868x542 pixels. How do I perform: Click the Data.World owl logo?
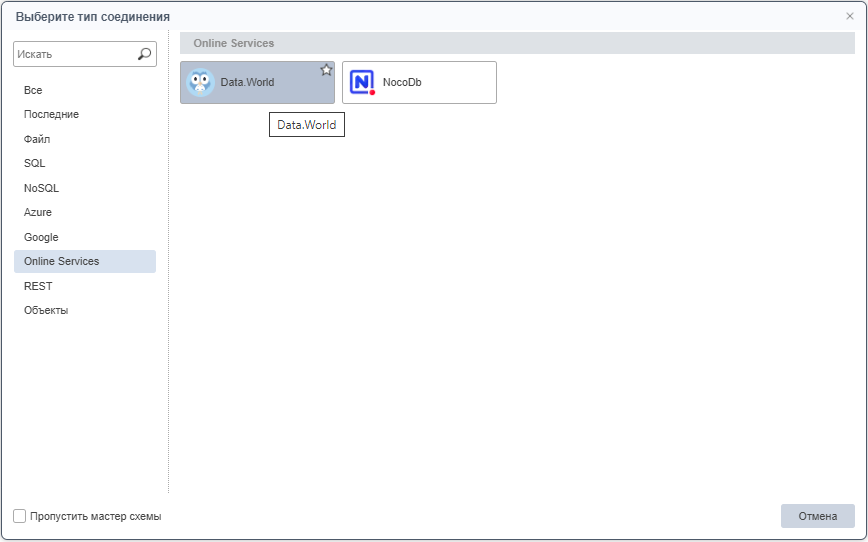(x=201, y=83)
